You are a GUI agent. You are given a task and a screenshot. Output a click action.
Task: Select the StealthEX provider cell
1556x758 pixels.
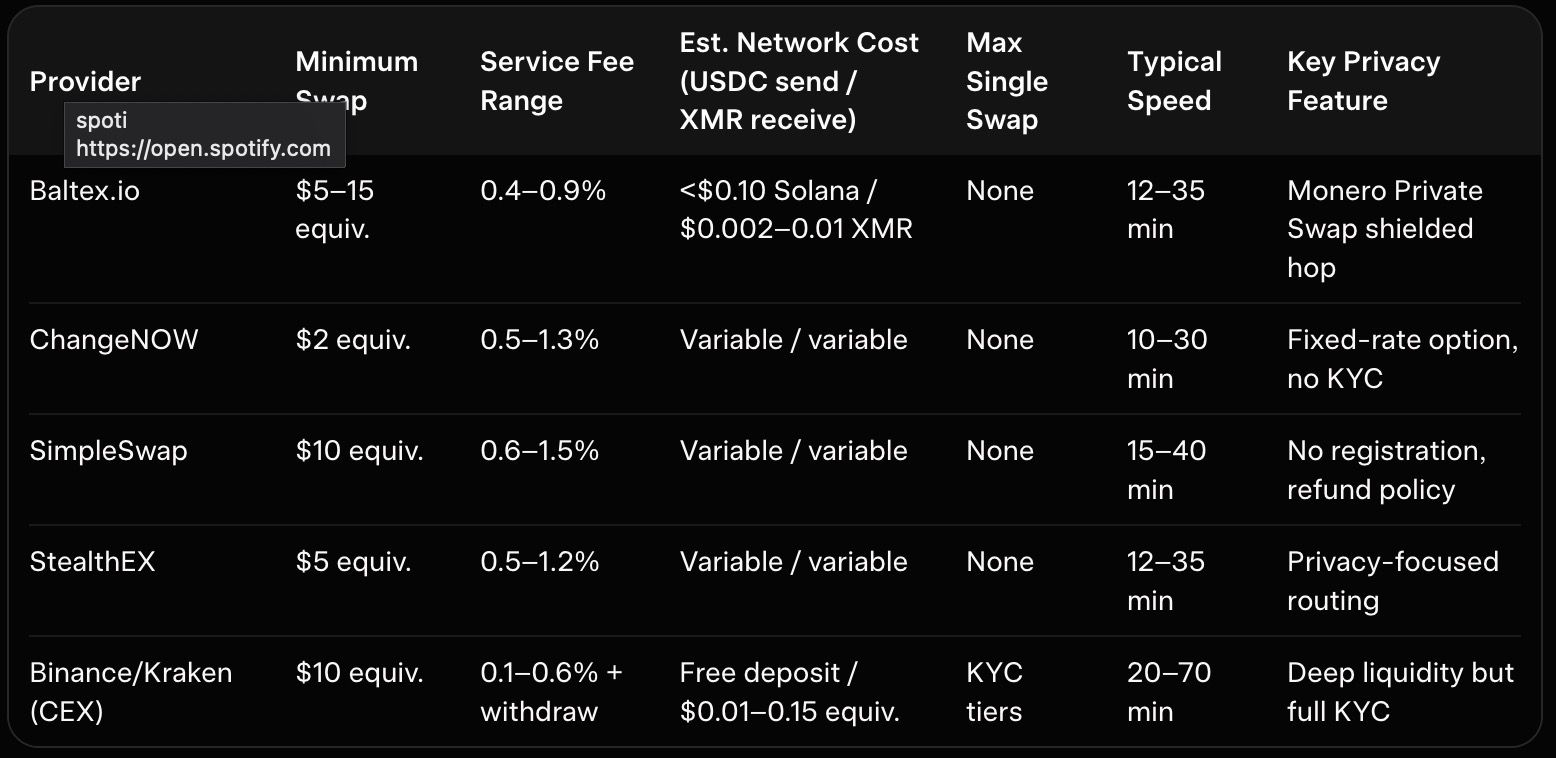click(93, 561)
